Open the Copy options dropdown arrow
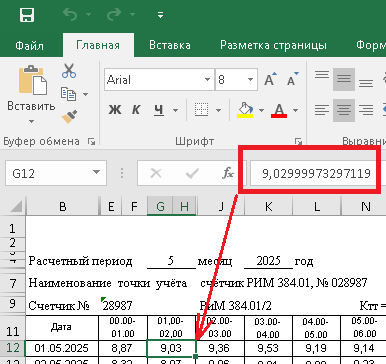 pyautogui.click(x=85, y=94)
